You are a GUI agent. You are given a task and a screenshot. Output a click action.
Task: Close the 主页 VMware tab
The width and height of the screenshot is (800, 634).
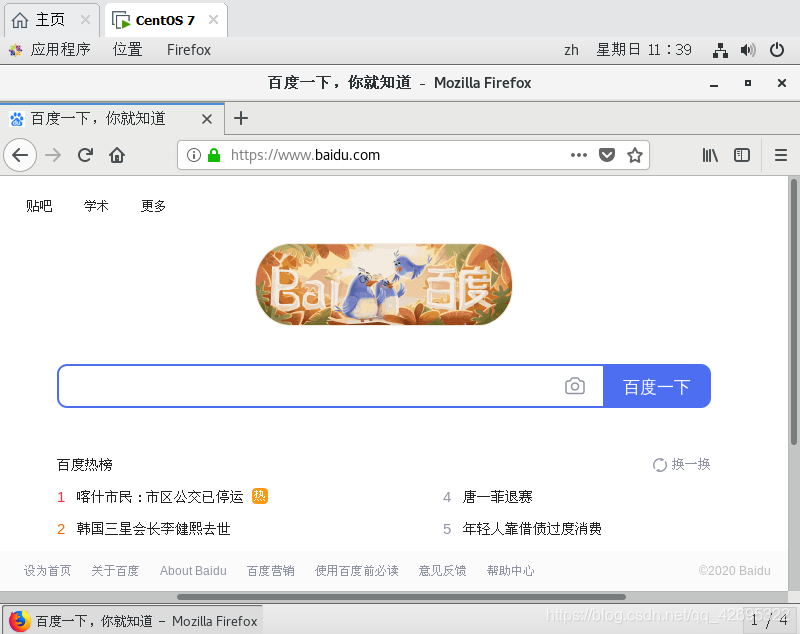click(85, 20)
